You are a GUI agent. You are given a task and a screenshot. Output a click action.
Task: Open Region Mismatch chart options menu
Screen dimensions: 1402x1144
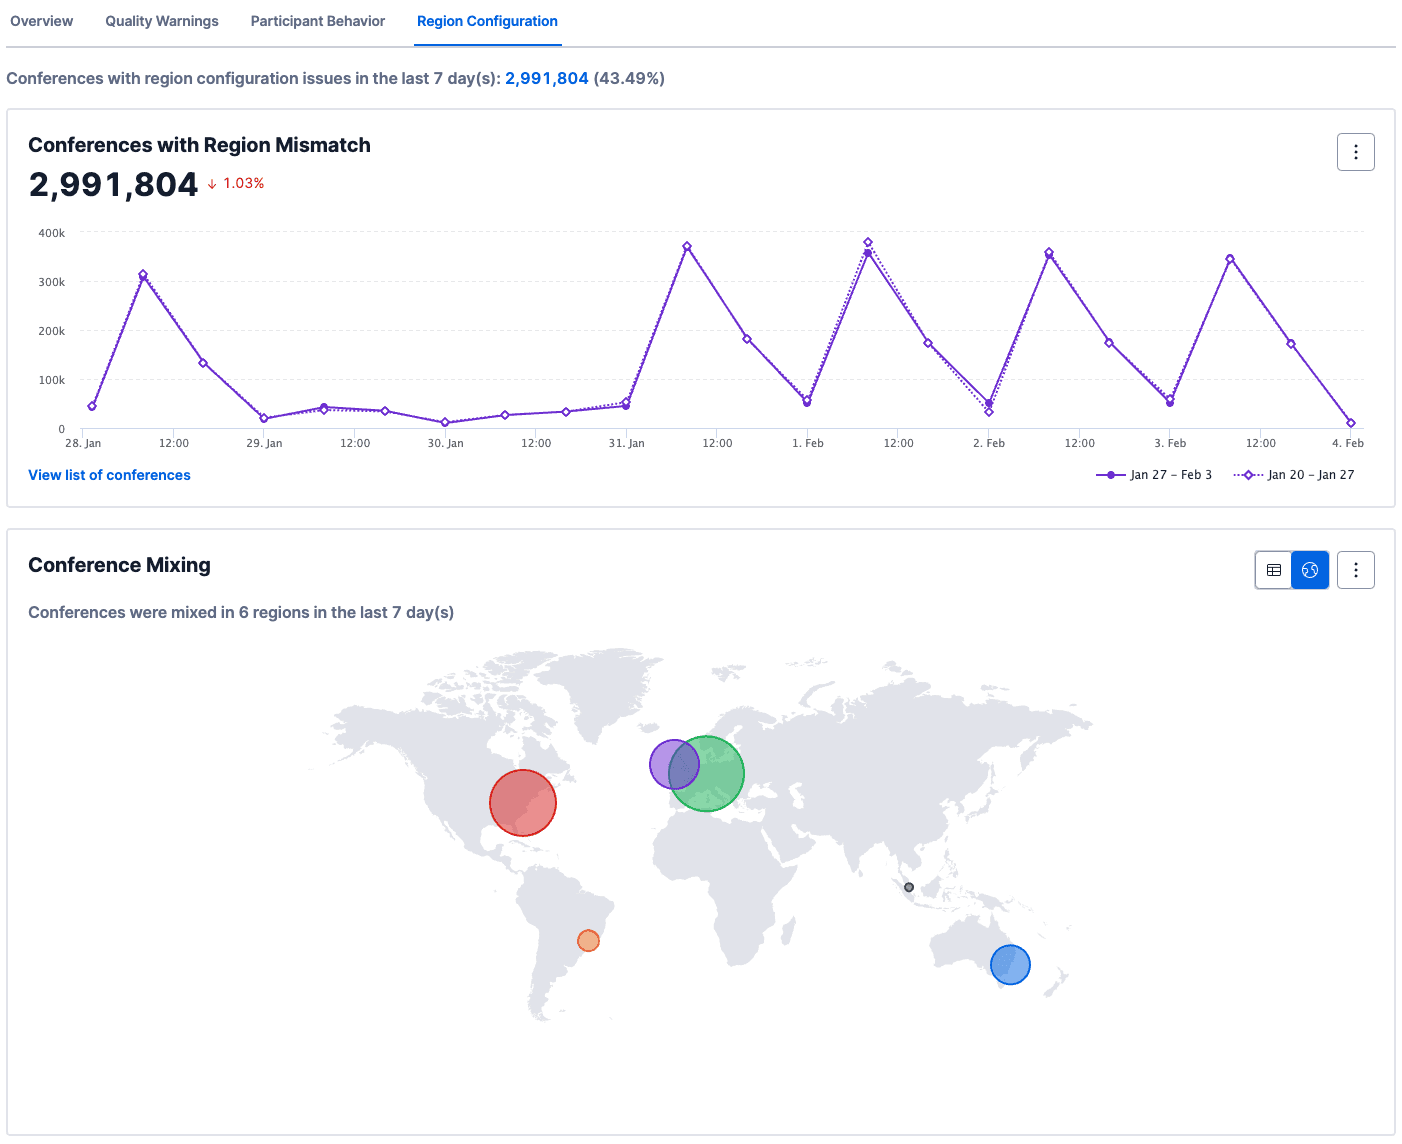[1355, 152]
